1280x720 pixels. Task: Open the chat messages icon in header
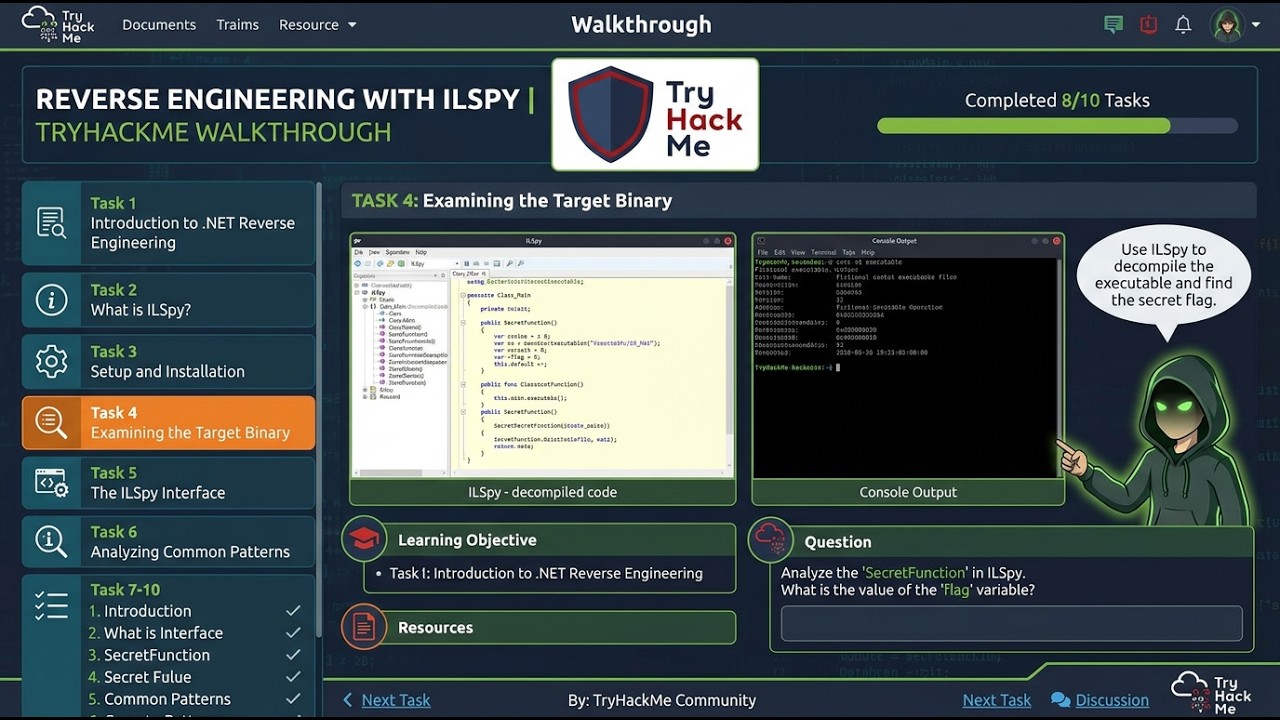tap(1113, 25)
